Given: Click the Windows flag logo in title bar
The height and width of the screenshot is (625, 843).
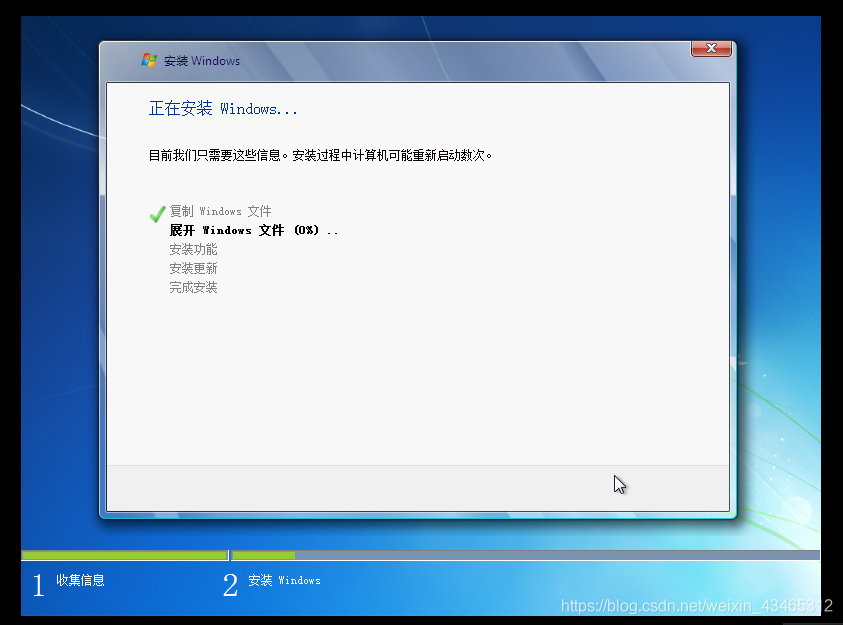Looking at the screenshot, I should (149, 60).
